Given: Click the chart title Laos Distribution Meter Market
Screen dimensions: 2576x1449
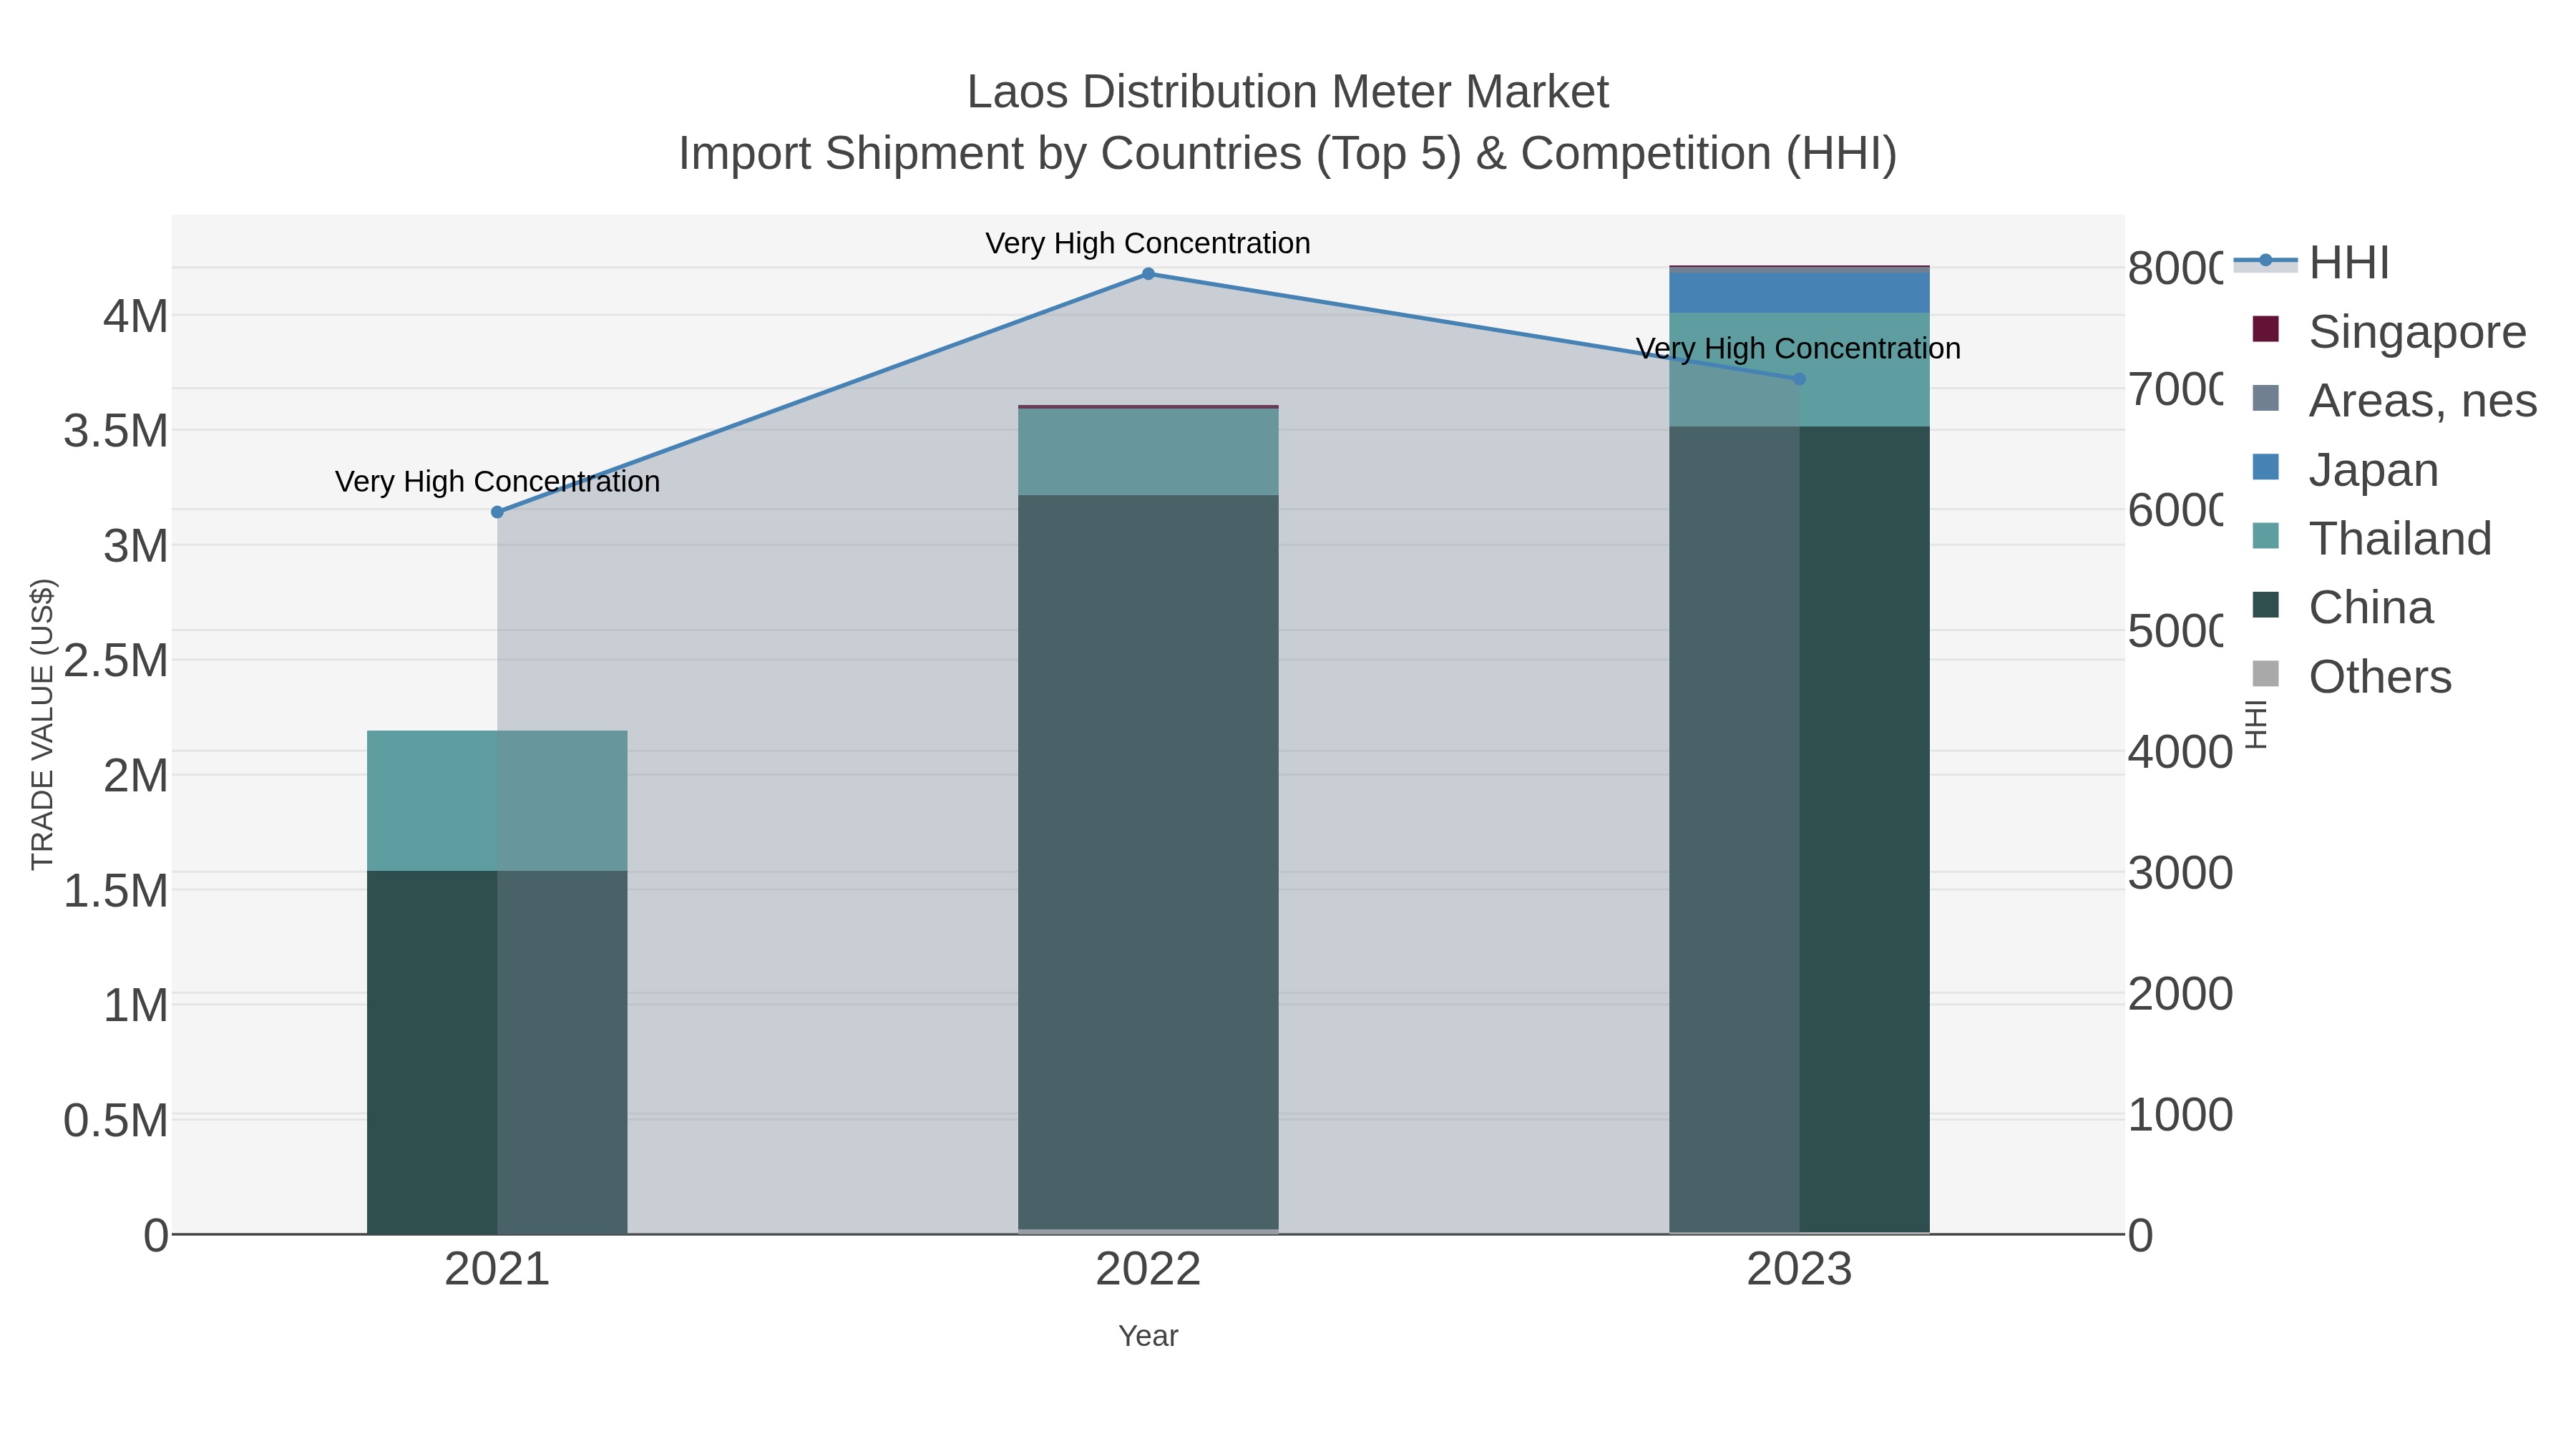Looking at the screenshot, I should [x=1288, y=92].
